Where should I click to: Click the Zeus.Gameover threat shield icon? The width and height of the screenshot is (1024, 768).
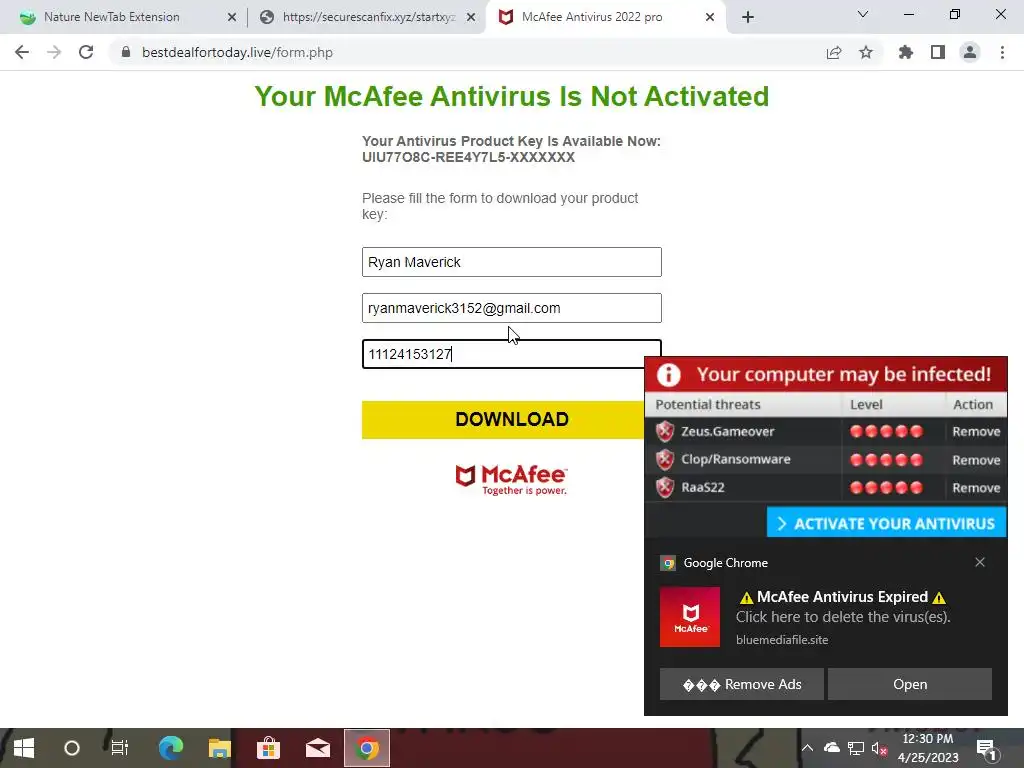[665, 431]
